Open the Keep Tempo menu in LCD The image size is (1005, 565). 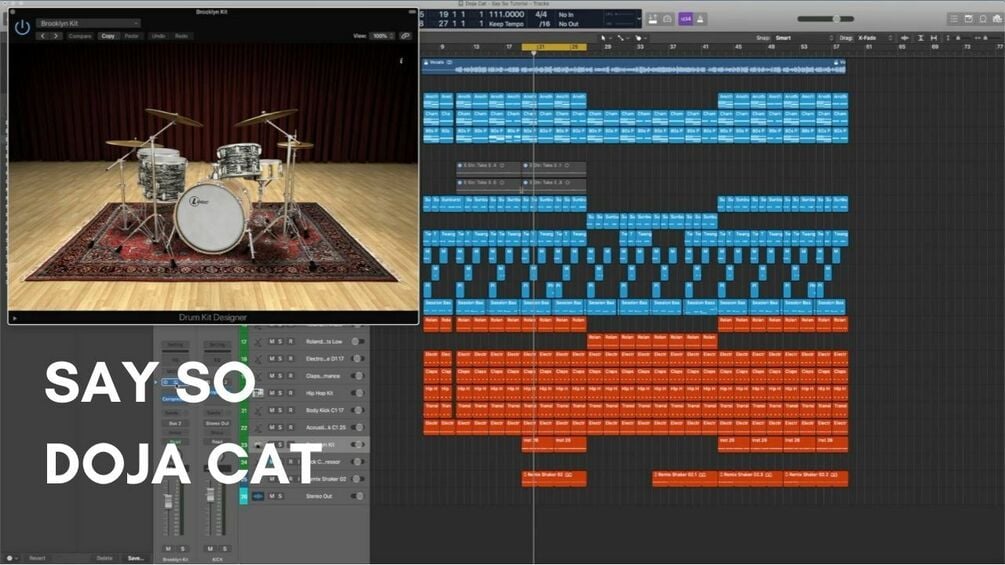click(506, 24)
